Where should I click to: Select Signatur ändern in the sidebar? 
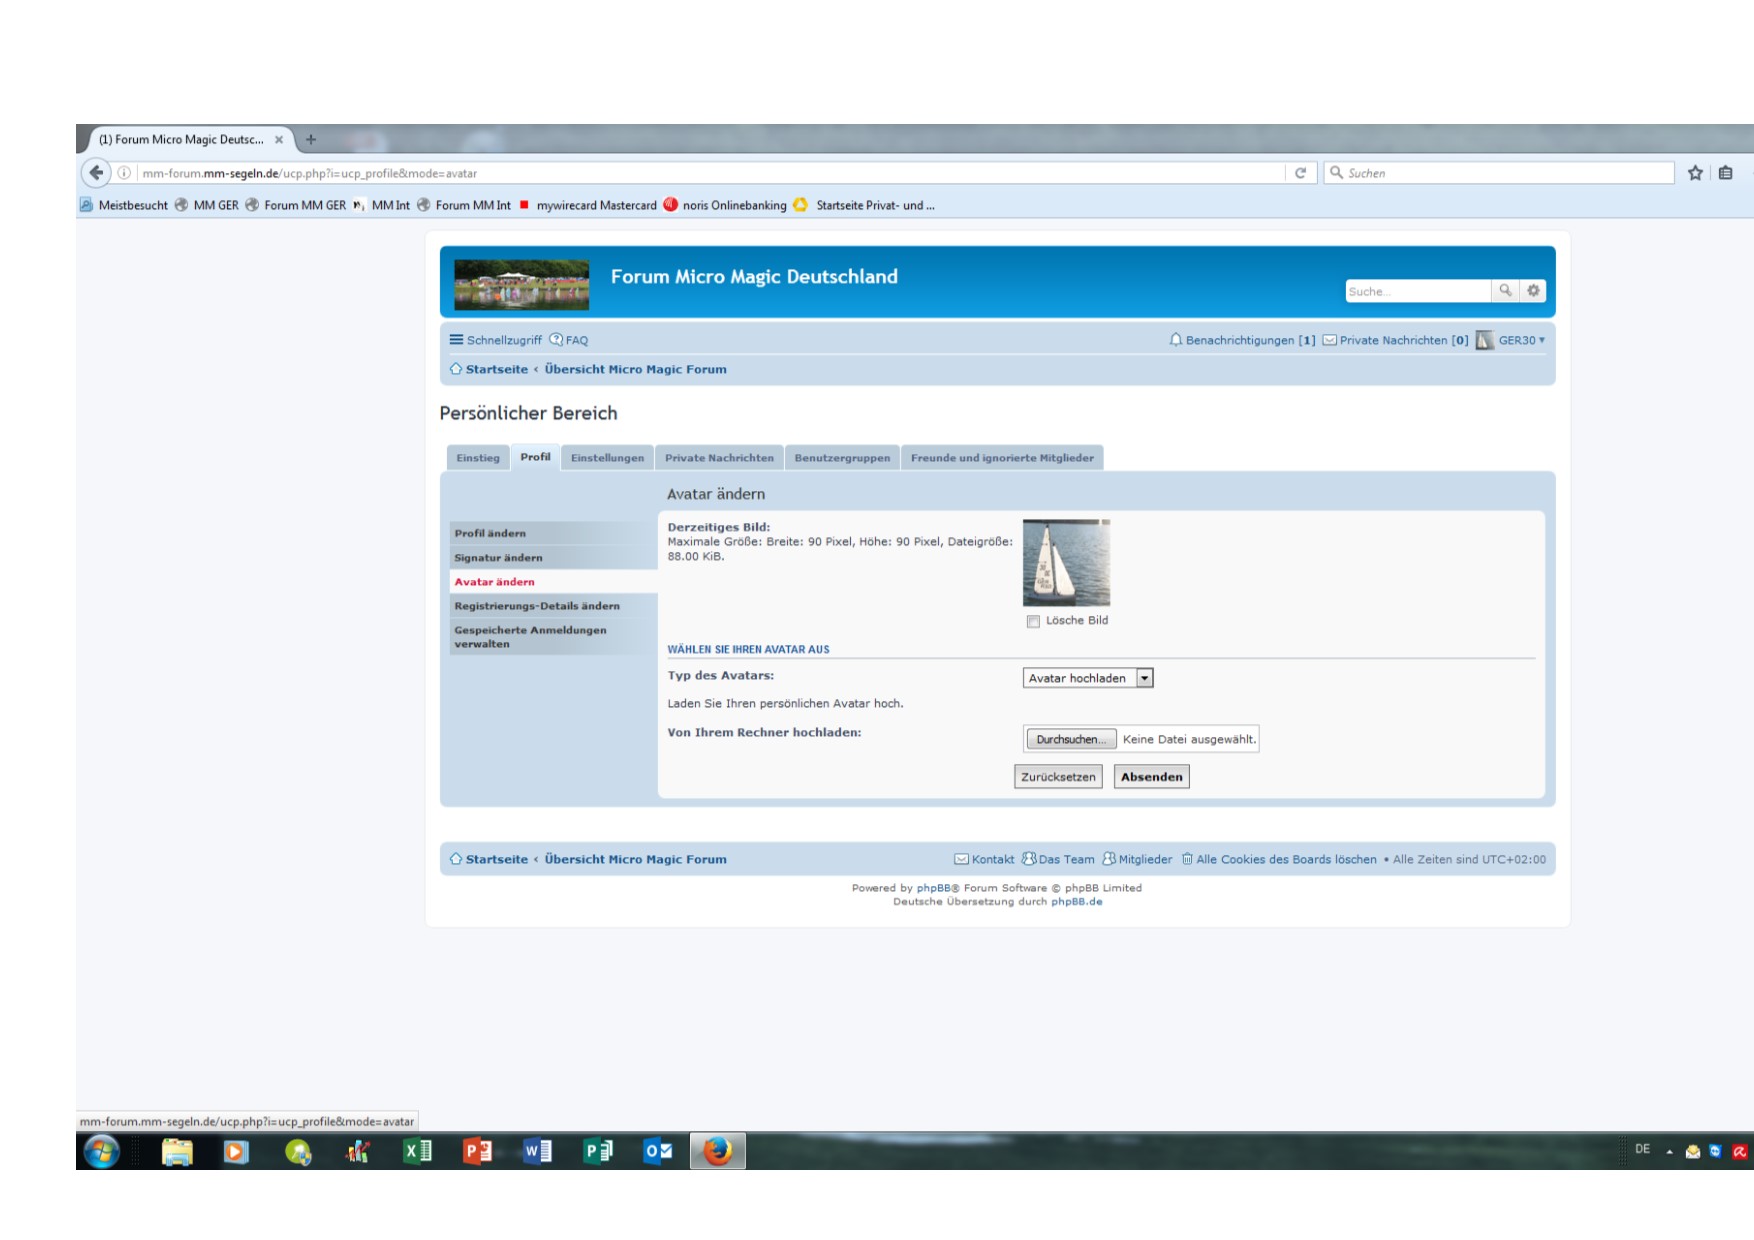(x=498, y=558)
